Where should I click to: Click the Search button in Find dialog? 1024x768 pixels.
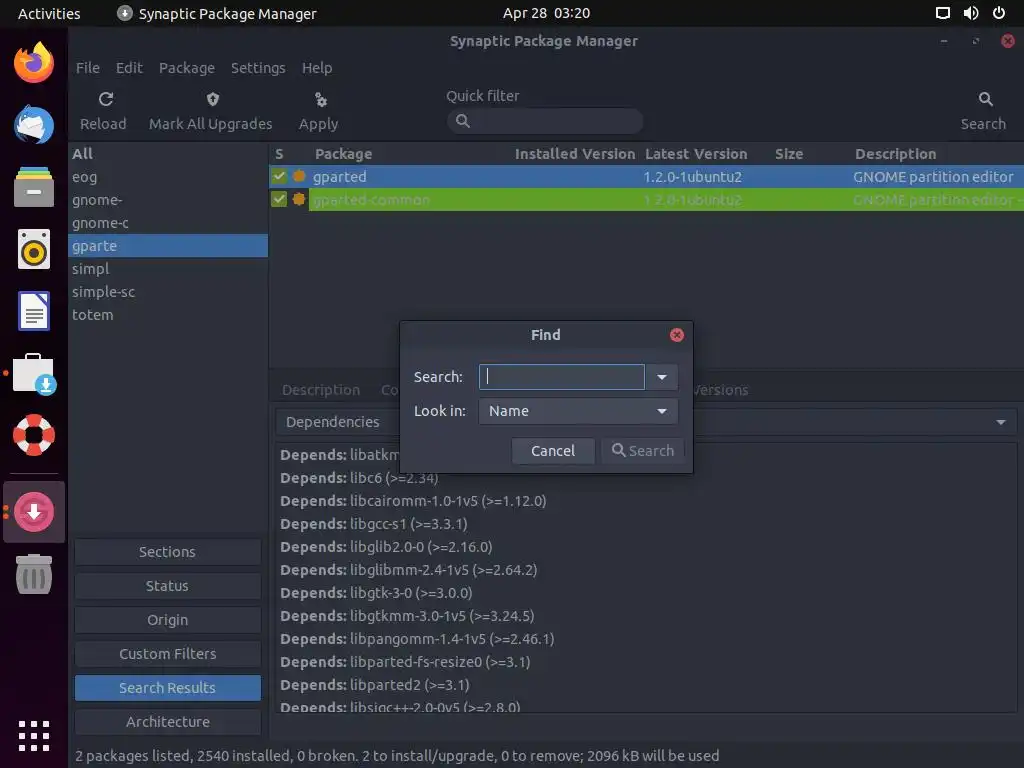pos(643,451)
